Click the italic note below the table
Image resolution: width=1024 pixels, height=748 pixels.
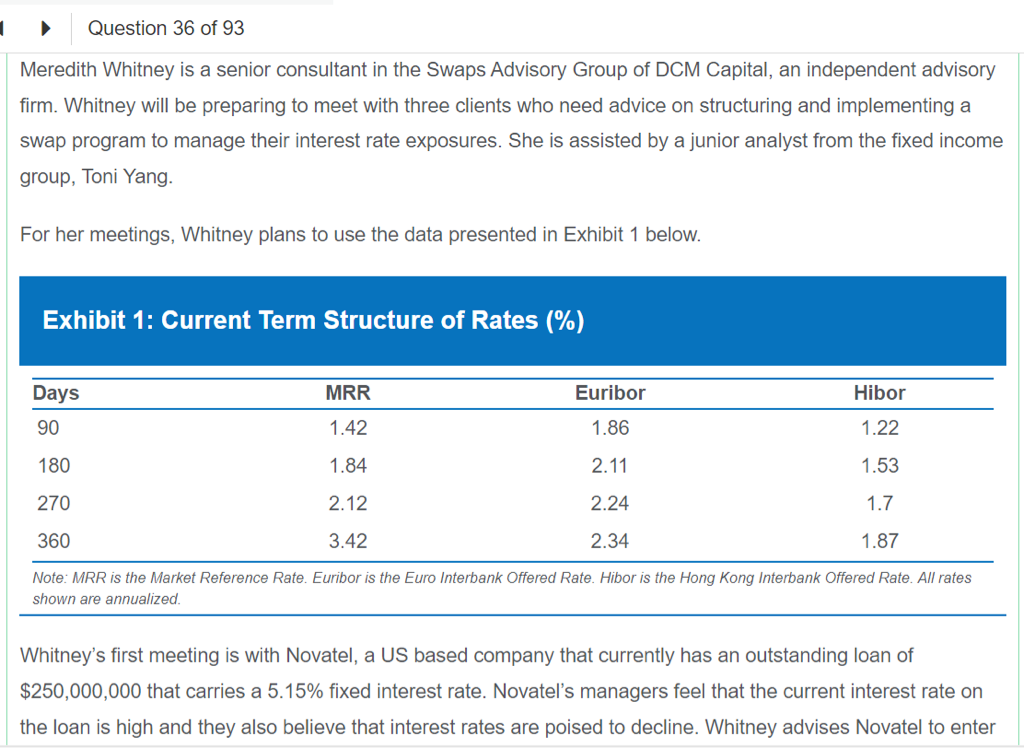point(502,588)
